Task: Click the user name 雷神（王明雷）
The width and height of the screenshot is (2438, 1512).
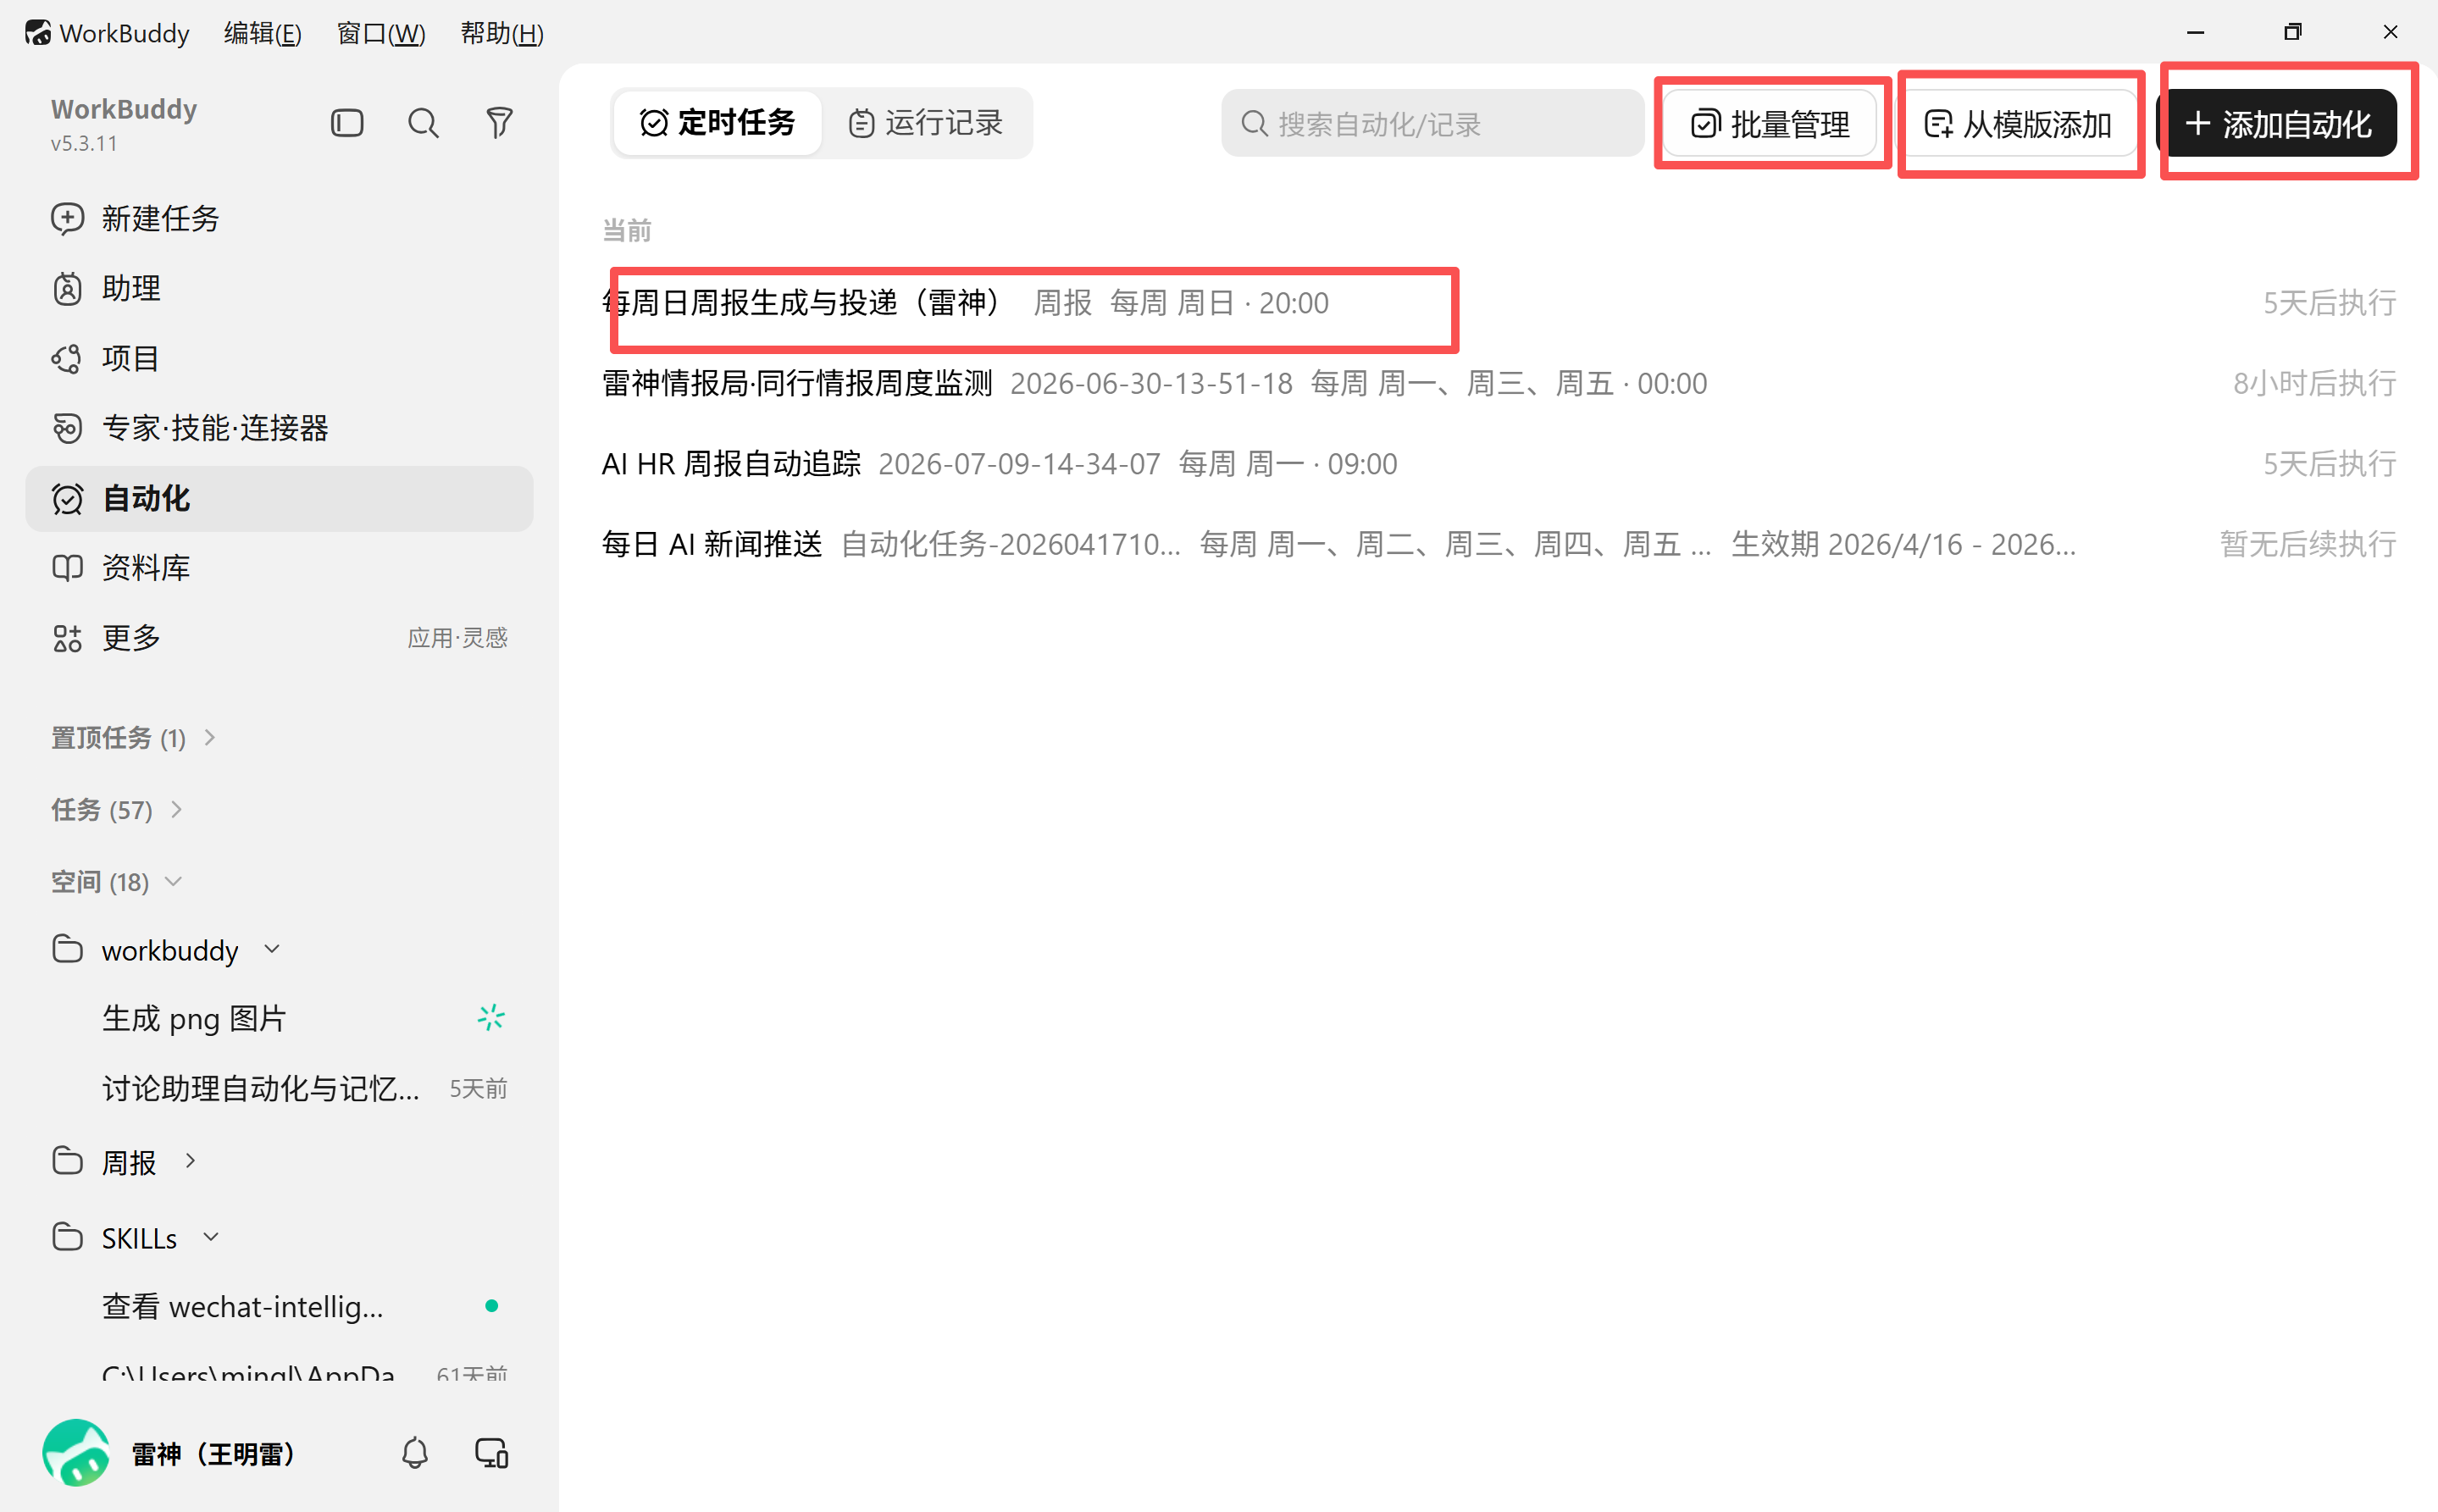Action: pos(213,1453)
